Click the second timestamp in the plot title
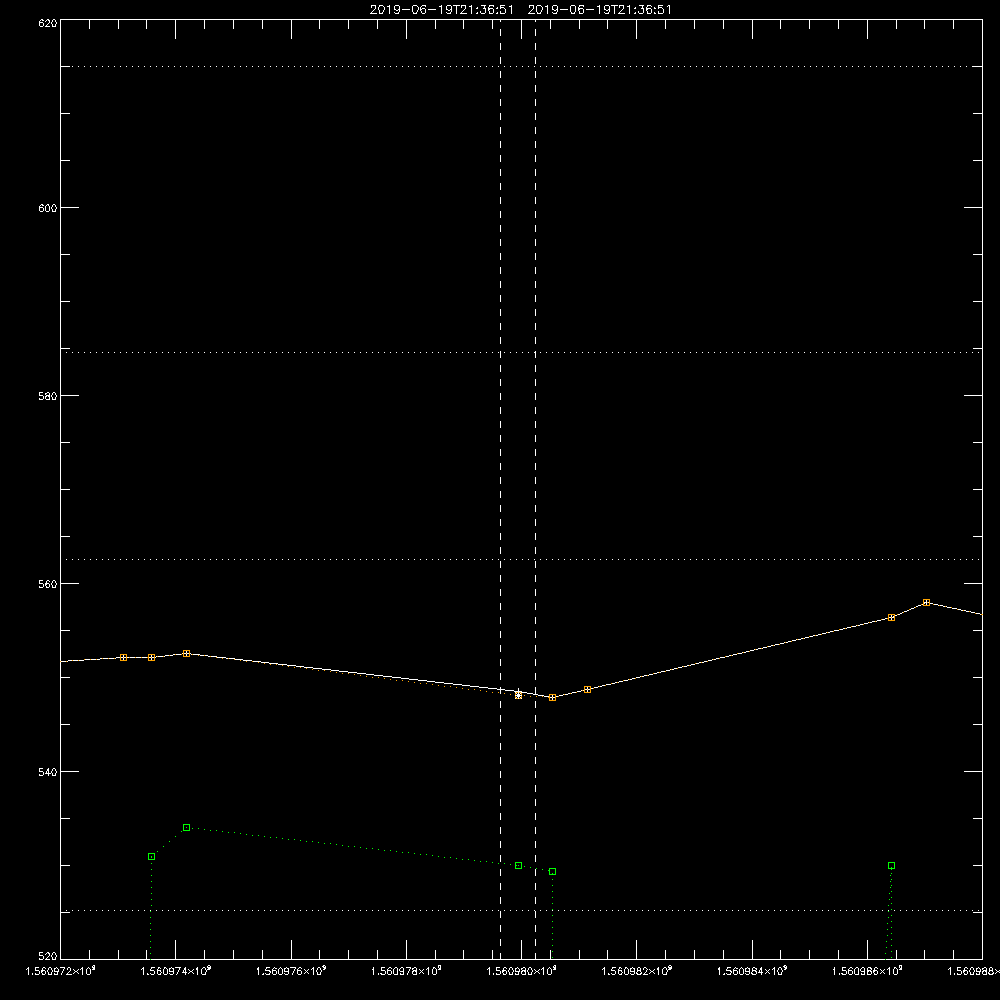This screenshot has width=1000, height=1000. pyautogui.click(x=599, y=10)
